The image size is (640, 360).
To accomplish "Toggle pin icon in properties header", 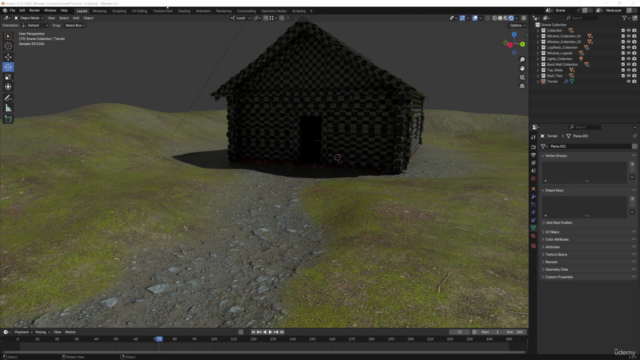I will coord(634,136).
